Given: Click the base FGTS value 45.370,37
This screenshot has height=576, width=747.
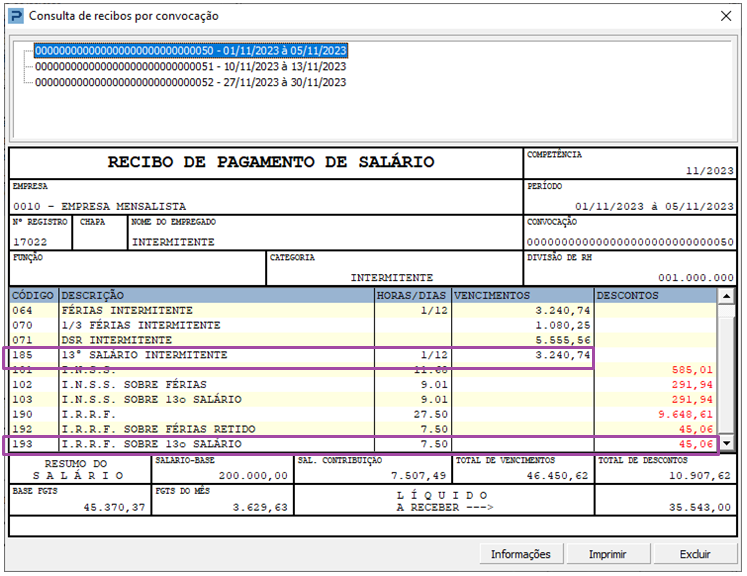Looking at the screenshot, I should tap(114, 507).
